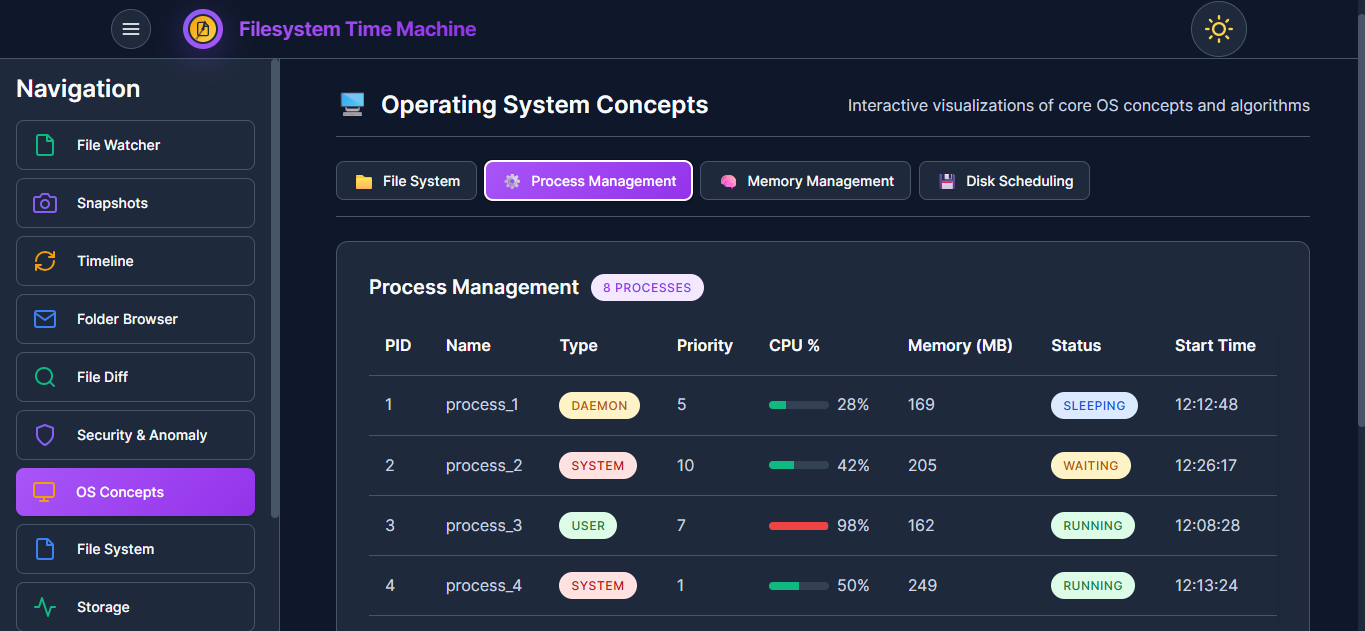1365x631 pixels.
Task: Select the File System document icon in sidebar
Action: pos(43,548)
